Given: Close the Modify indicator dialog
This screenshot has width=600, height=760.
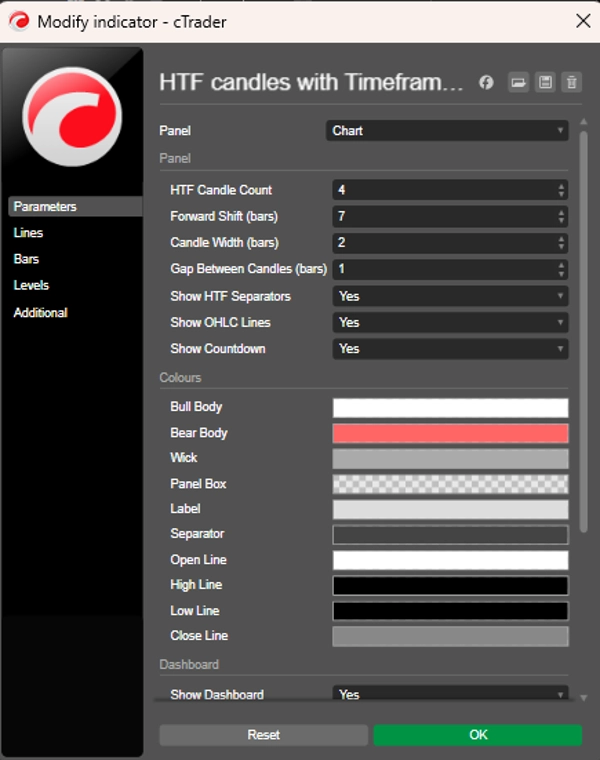Looking at the screenshot, I should [x=582, y=20].
